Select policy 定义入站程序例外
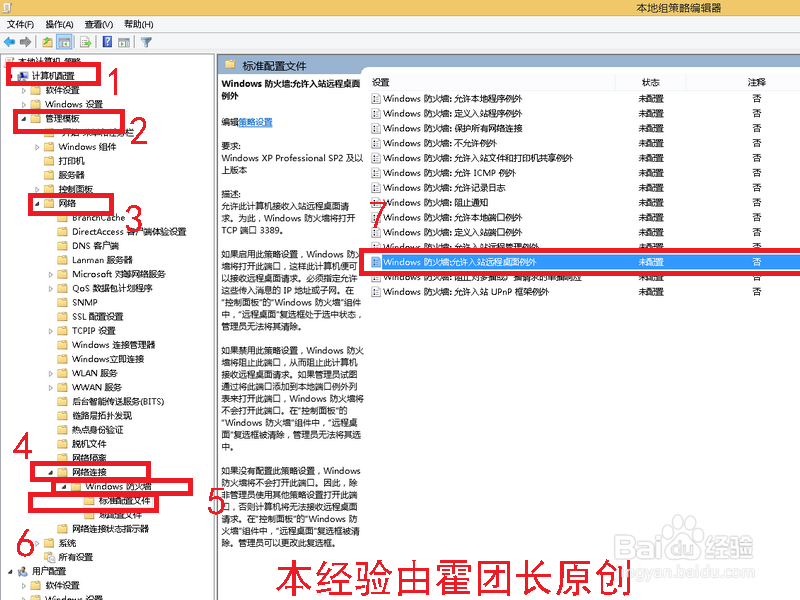Screen dimensions: 800x600 453,113
